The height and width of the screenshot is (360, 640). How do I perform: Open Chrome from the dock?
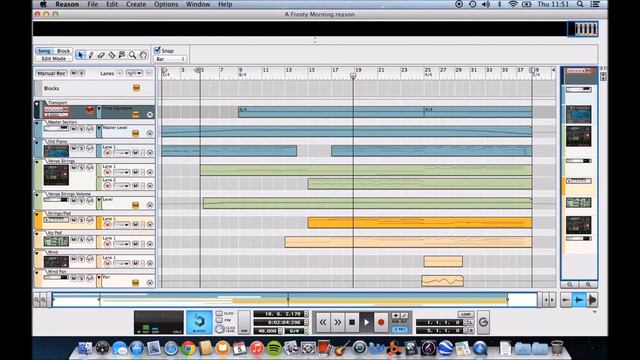(188, 348)
